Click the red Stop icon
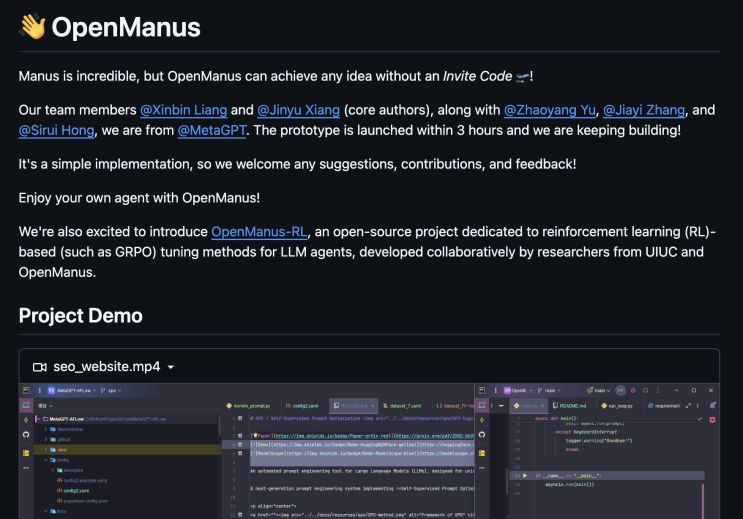 point(645,391)
